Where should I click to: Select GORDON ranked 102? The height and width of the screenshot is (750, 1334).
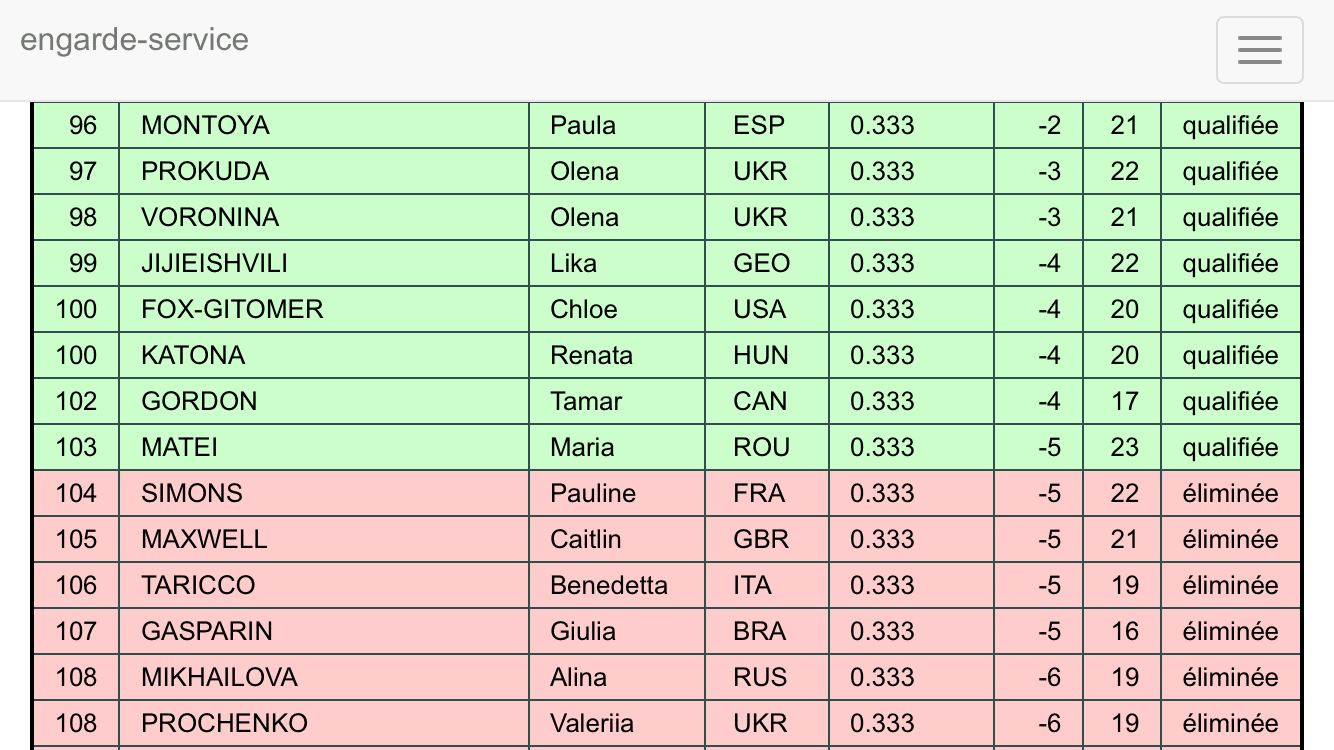pyautogui.click(x=324, y=401)
